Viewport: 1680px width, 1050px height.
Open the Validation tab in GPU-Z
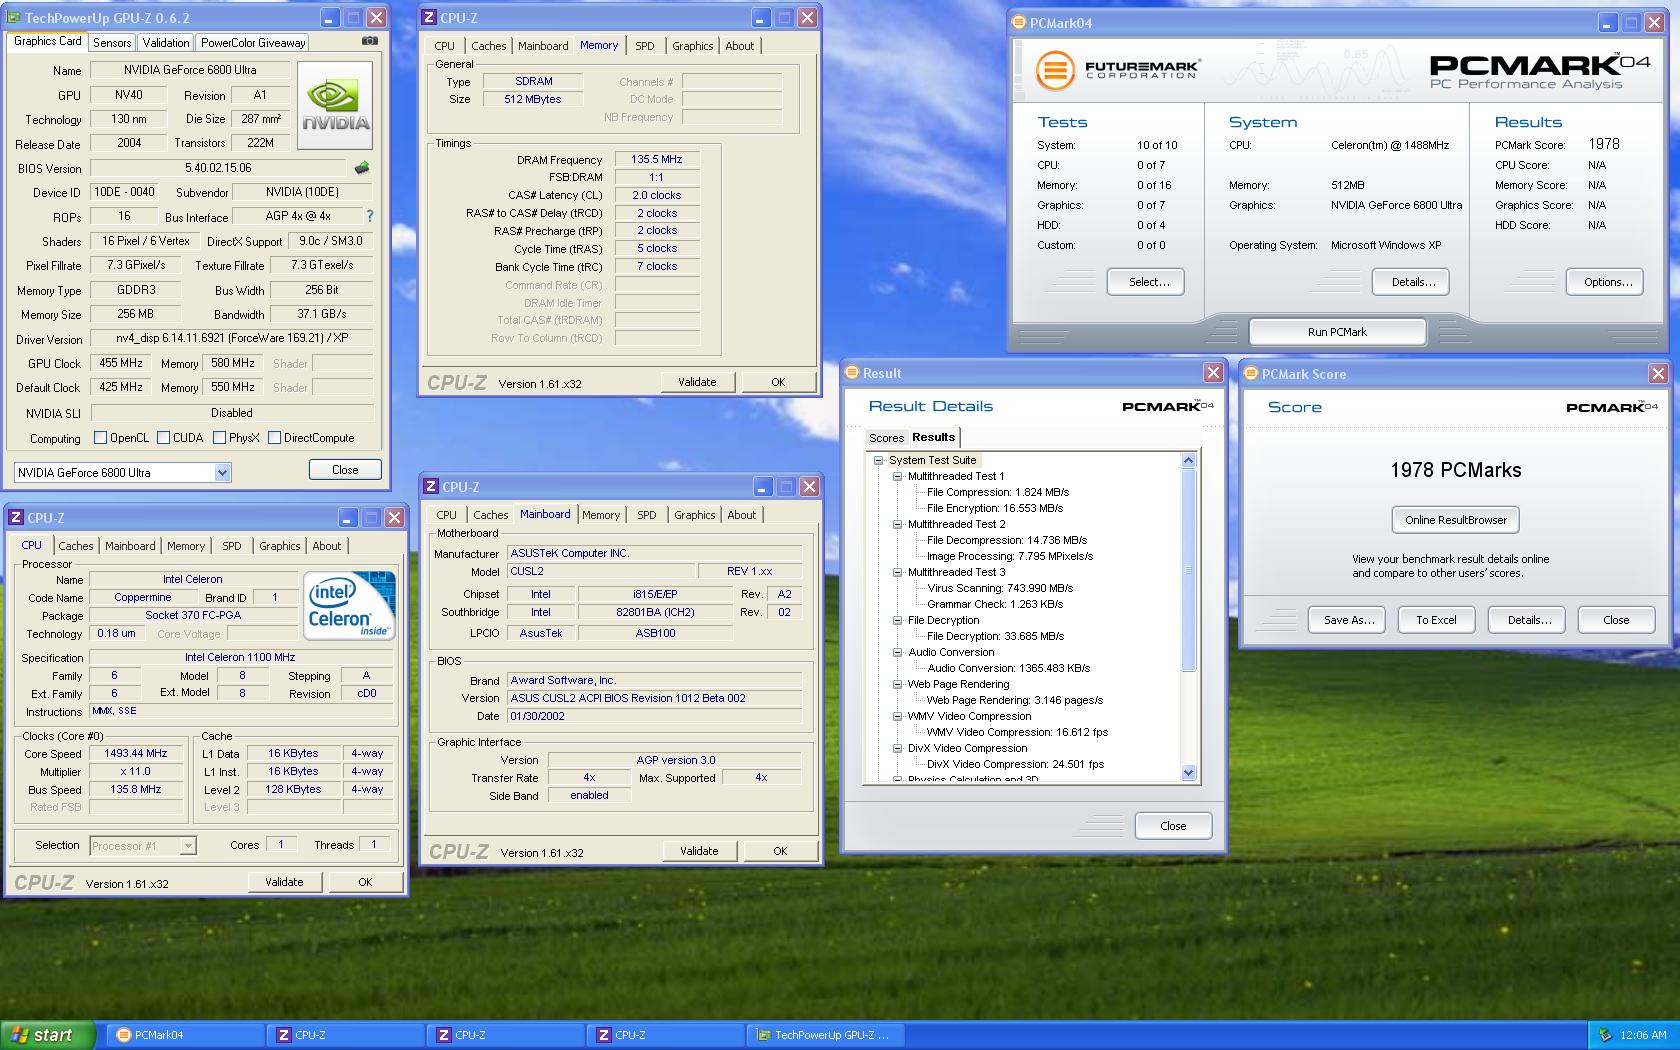point(165,43)
